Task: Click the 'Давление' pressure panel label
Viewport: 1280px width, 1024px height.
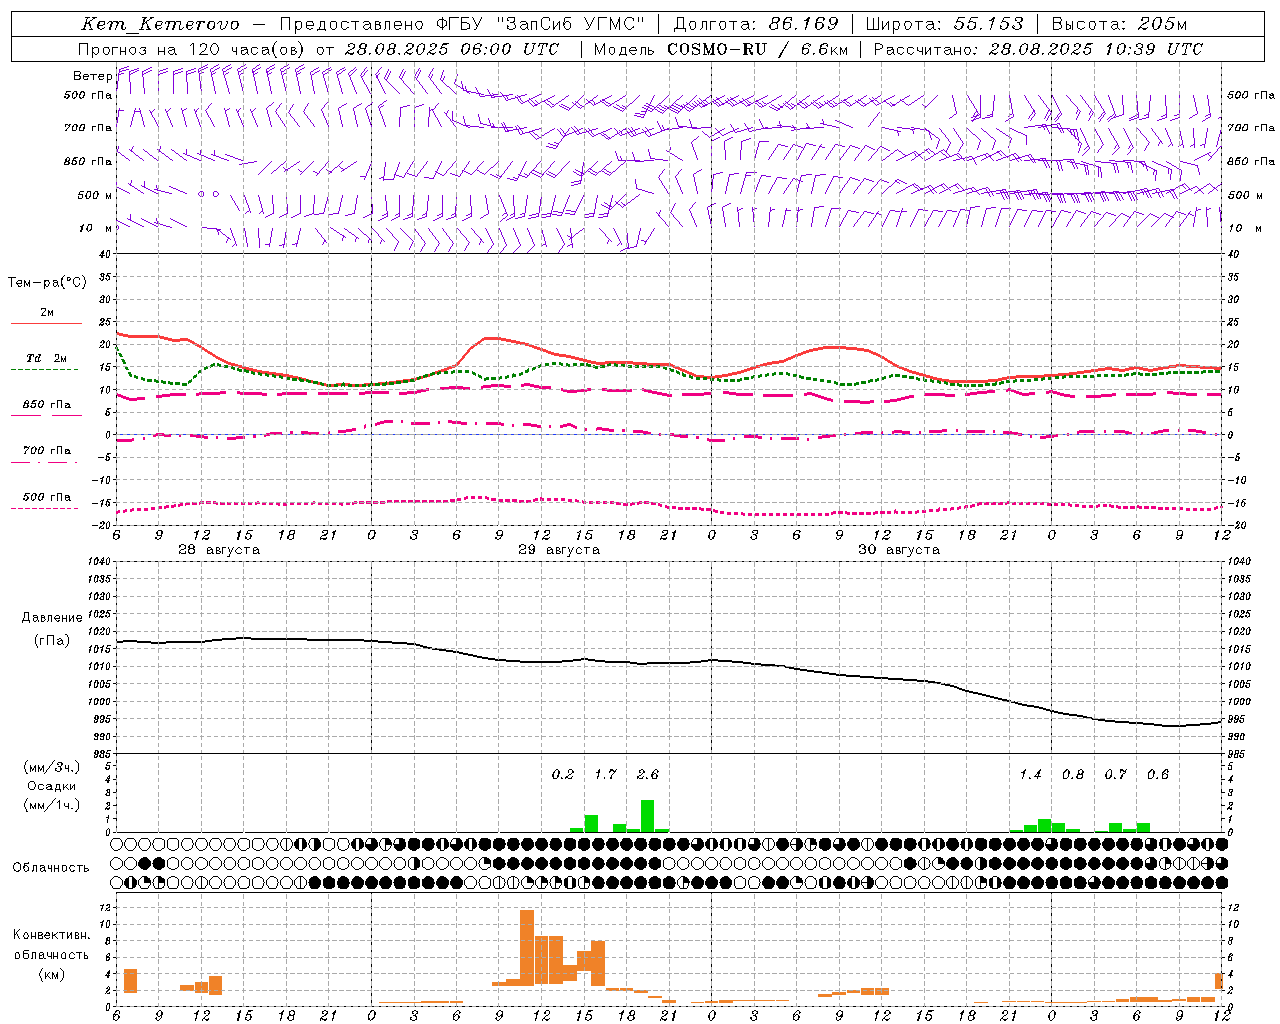Action: (x=52, y=618)
